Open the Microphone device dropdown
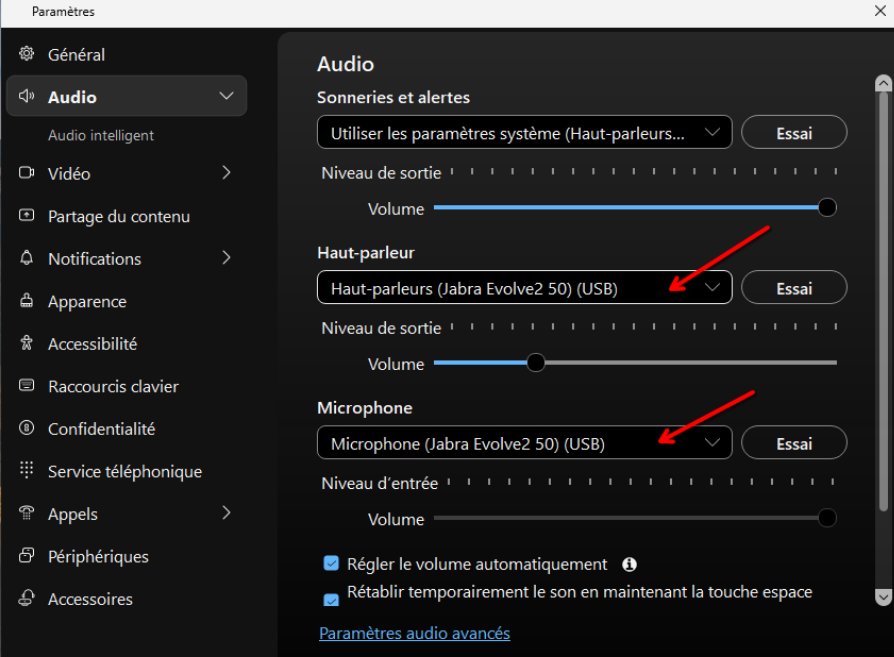The height and width of the screenshot is (657, 894). 525,443
